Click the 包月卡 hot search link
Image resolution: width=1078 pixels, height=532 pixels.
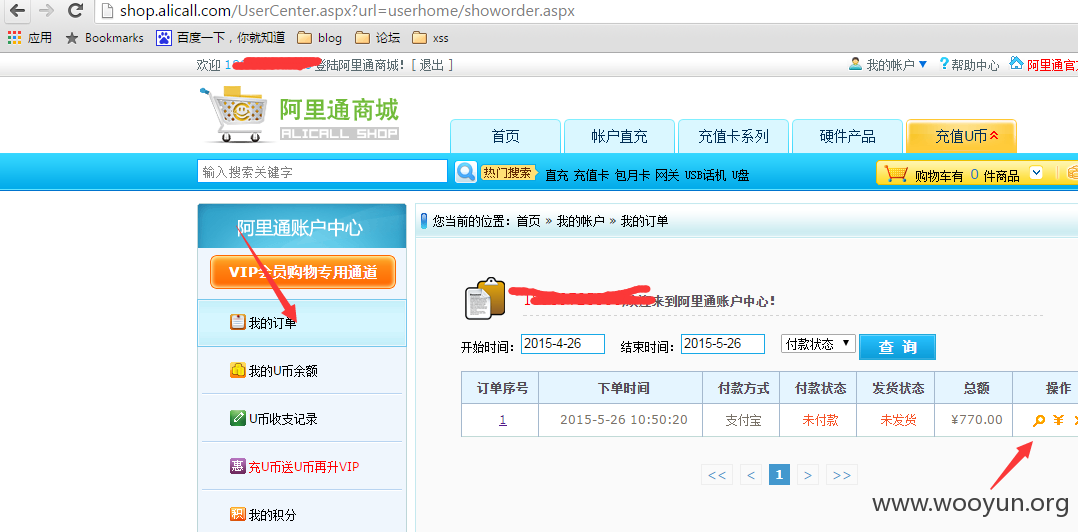[x=632, y=175]
